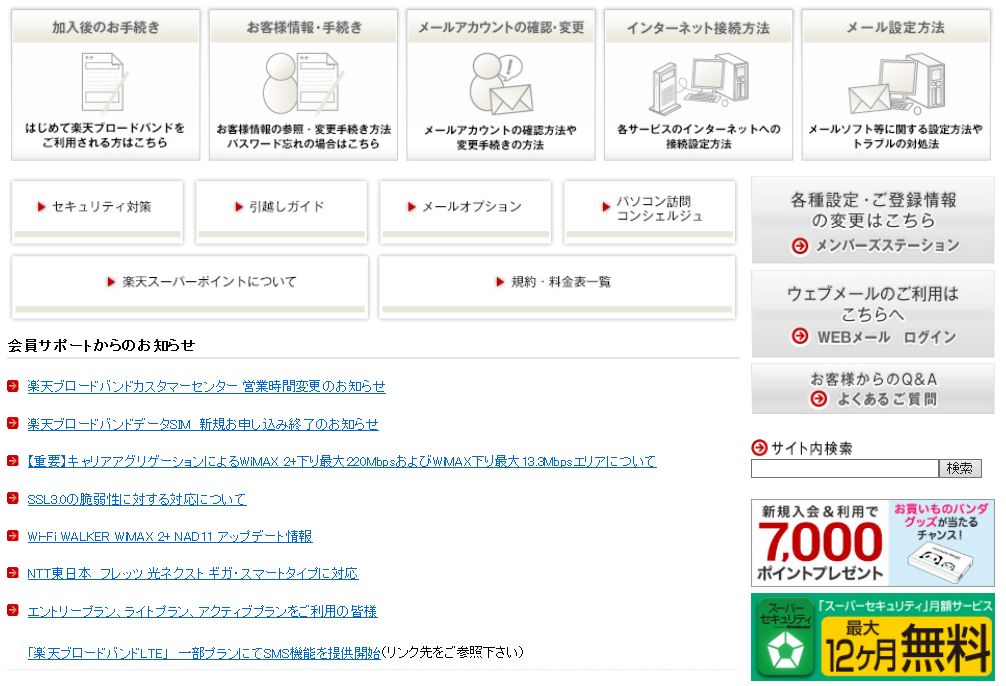Viewport: 1006px width, 686px height.
Task: Click the パスワード忘れの場合はこちら description text
Action: click(x=303, y=144)
